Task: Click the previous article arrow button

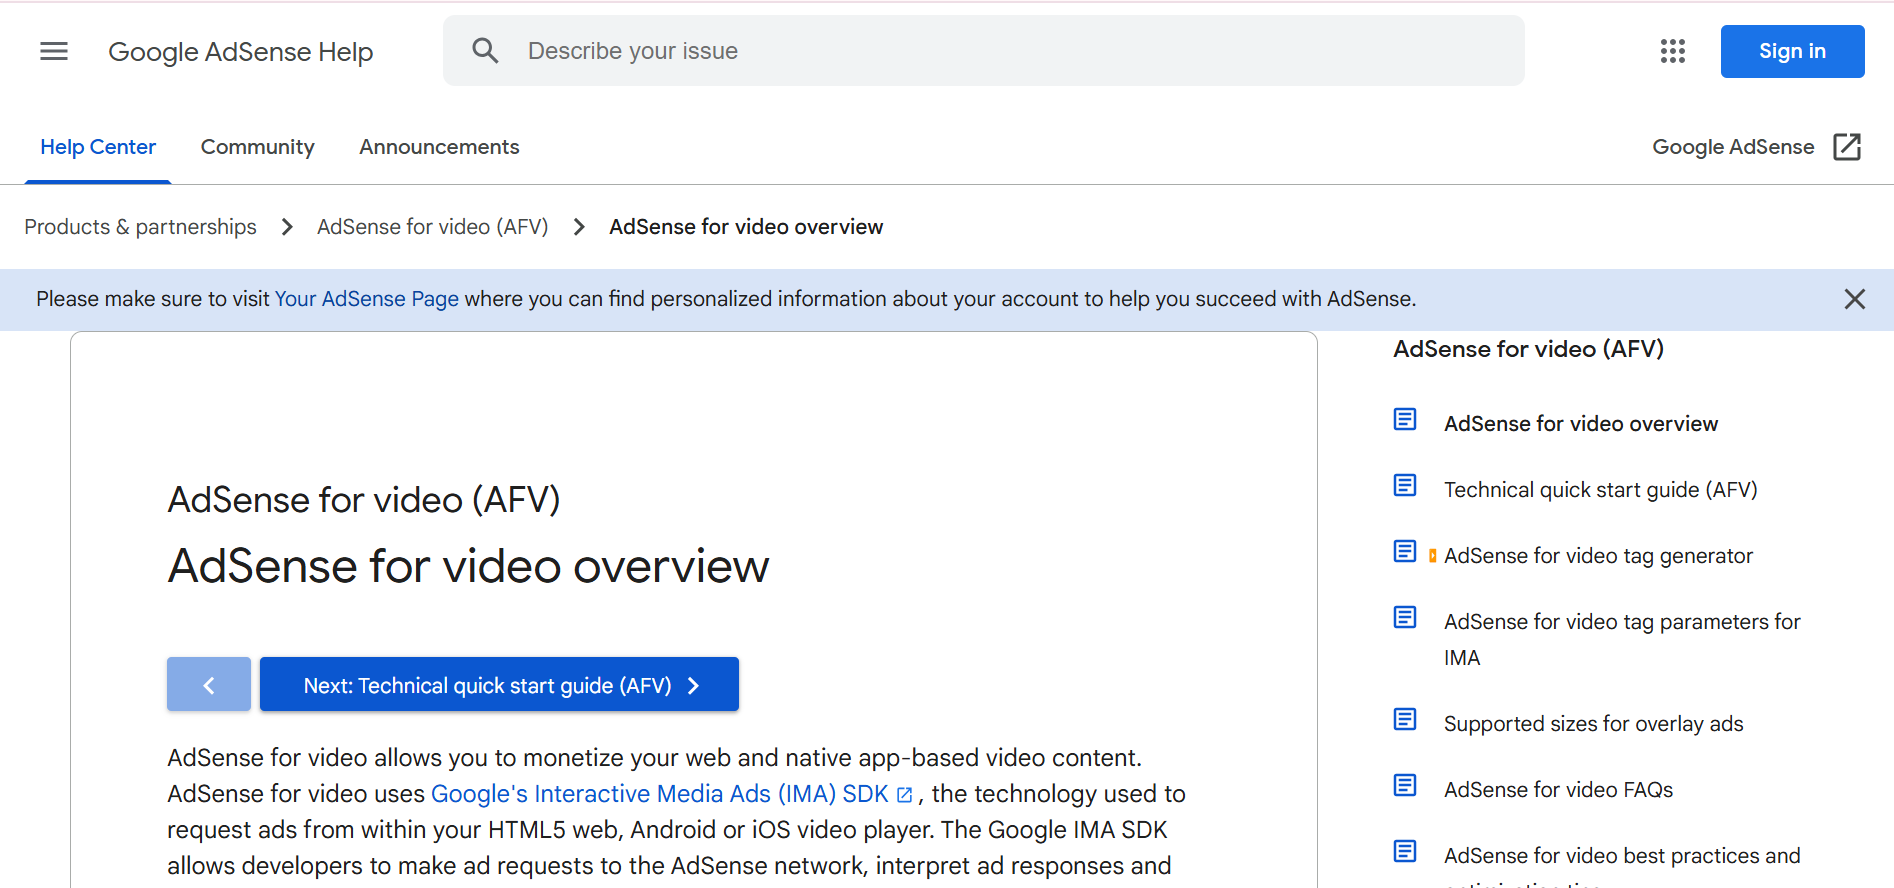Action: point(209,684)
